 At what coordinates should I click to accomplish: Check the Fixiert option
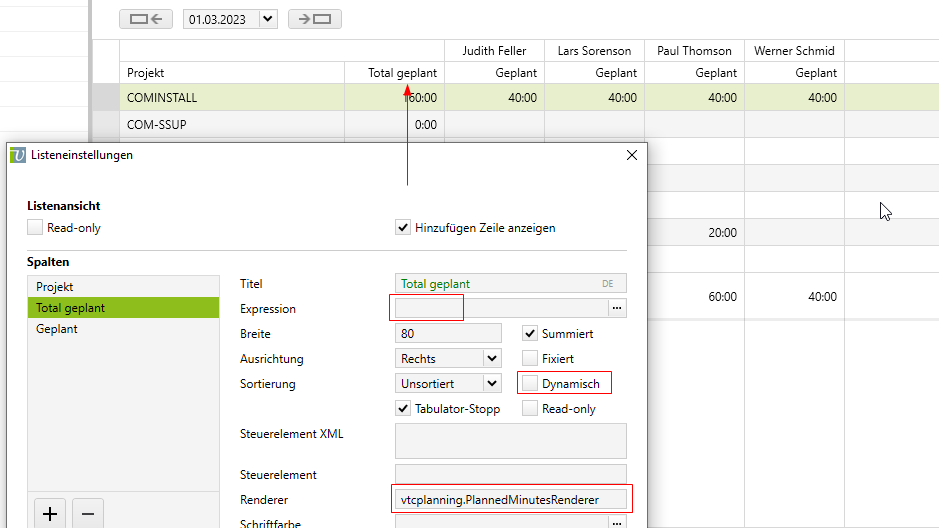(x=530, y=359)
